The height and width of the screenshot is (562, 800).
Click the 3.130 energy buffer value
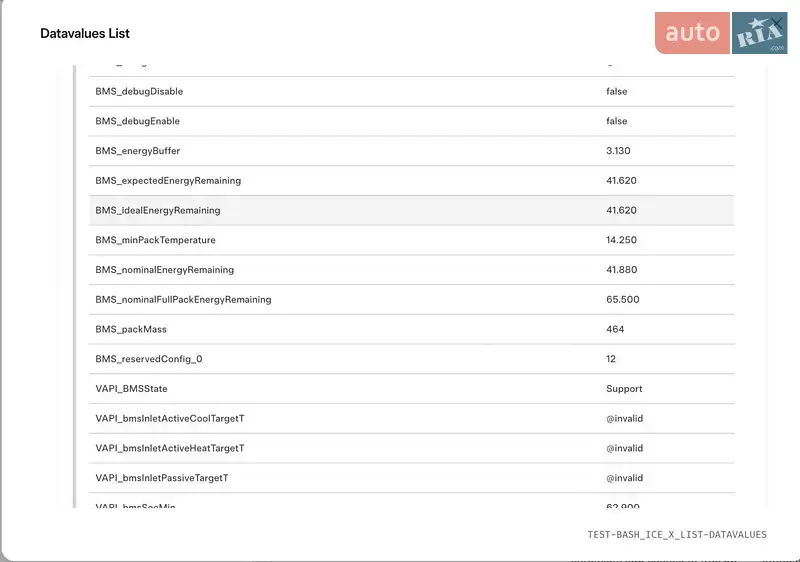tap(618, 151)
